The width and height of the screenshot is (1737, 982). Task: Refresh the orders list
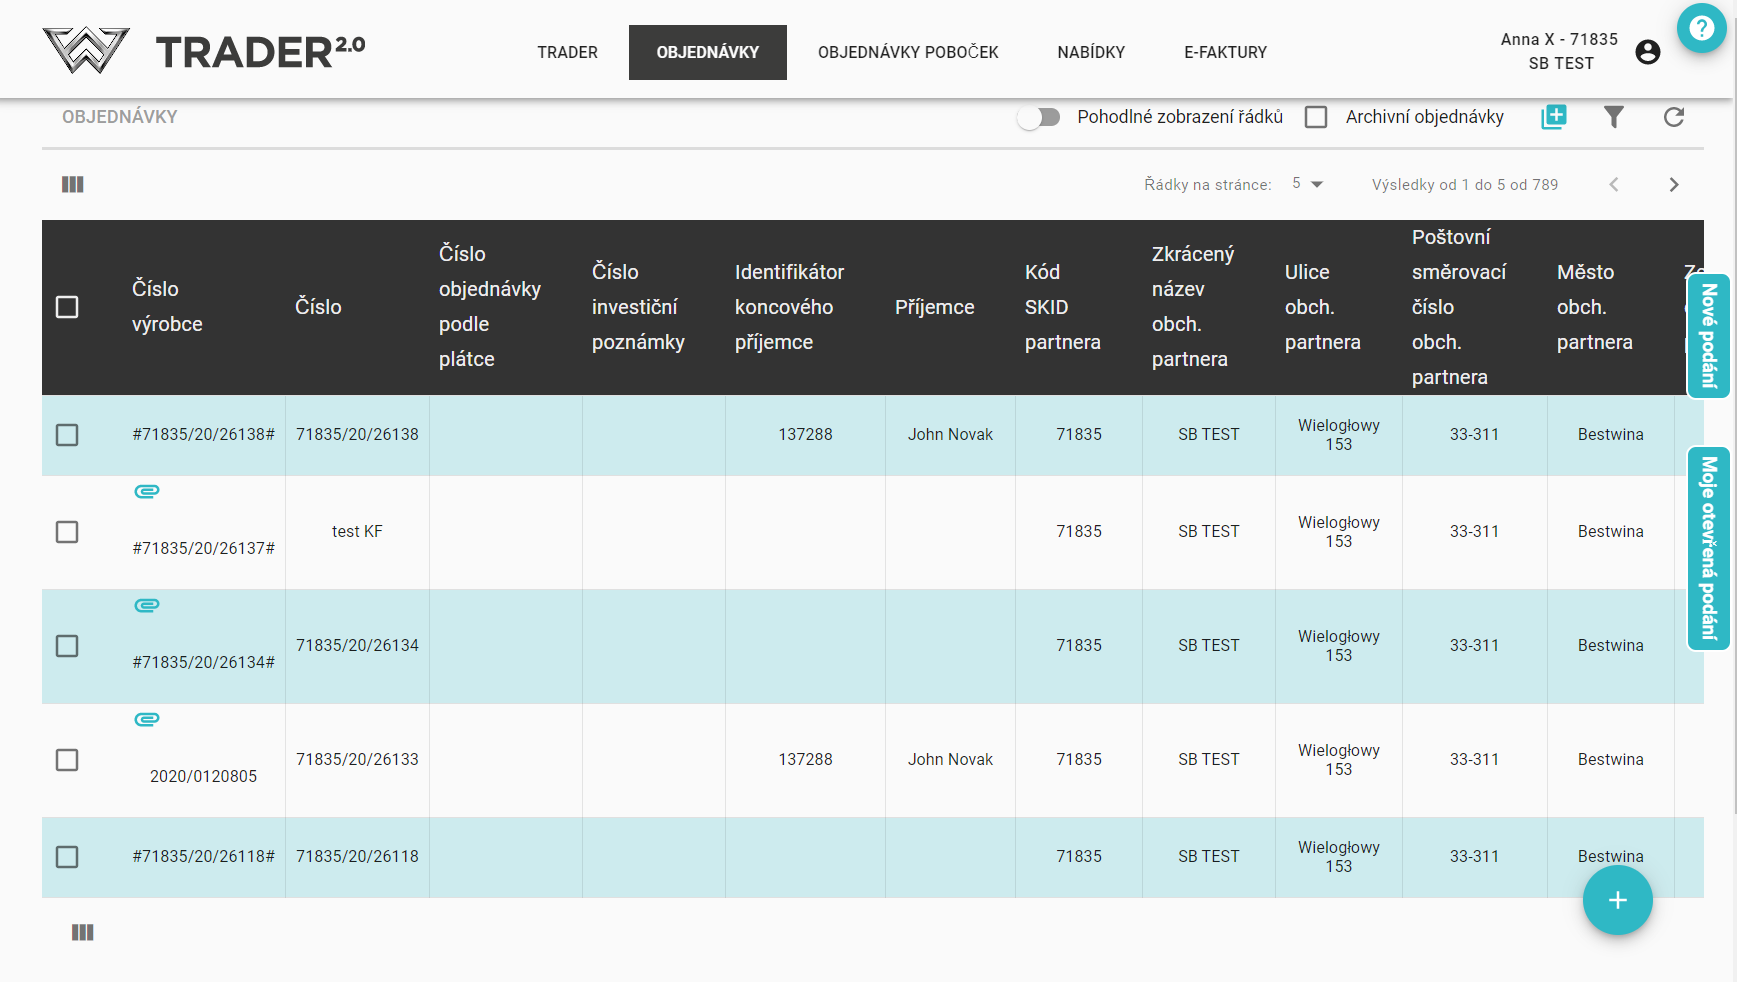click(1673, 117)
